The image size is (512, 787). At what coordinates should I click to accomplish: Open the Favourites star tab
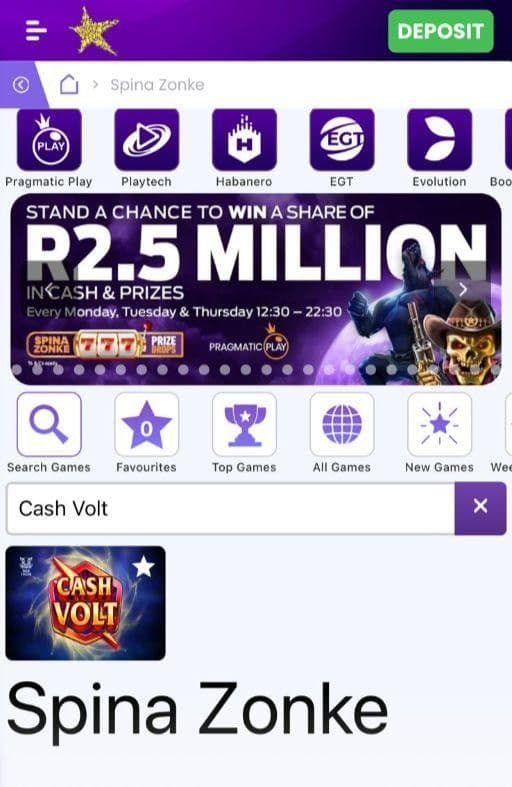[x=147, y=424]
